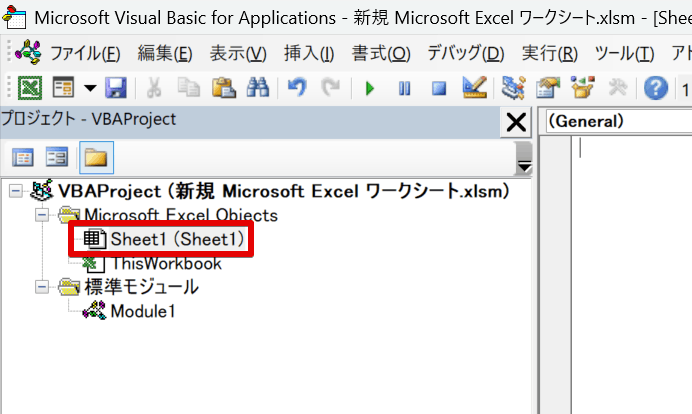Viewport: 692px width, 414px height.
Task: Open the 編集(E) menu
Action: [165, 54]
